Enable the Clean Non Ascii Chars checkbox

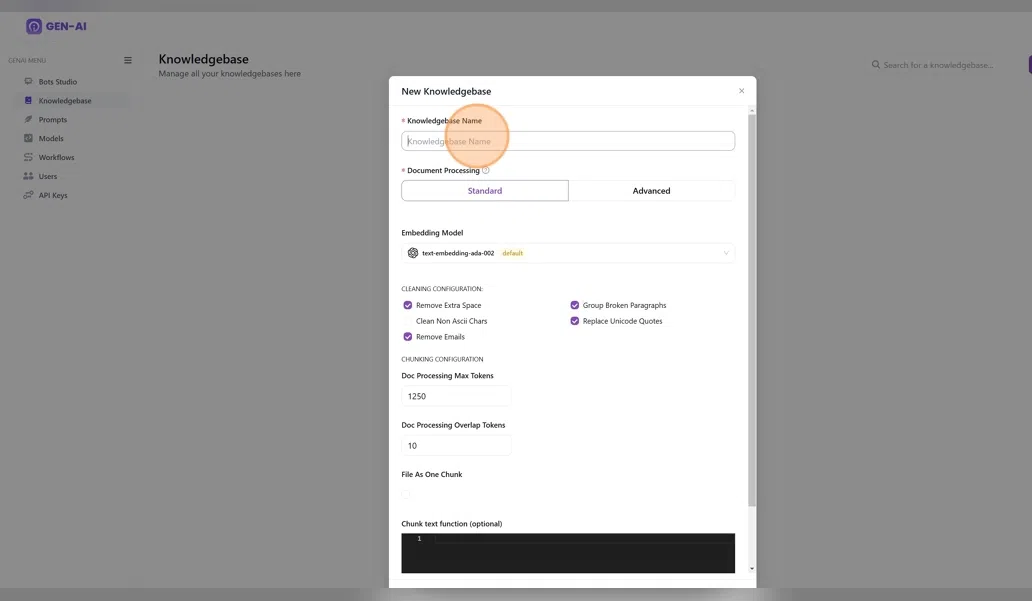[x=408, y=322]
